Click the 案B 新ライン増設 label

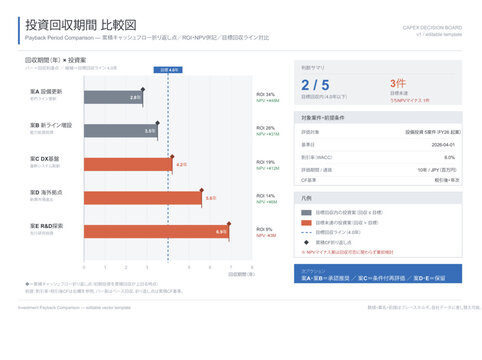coord(51,125)
